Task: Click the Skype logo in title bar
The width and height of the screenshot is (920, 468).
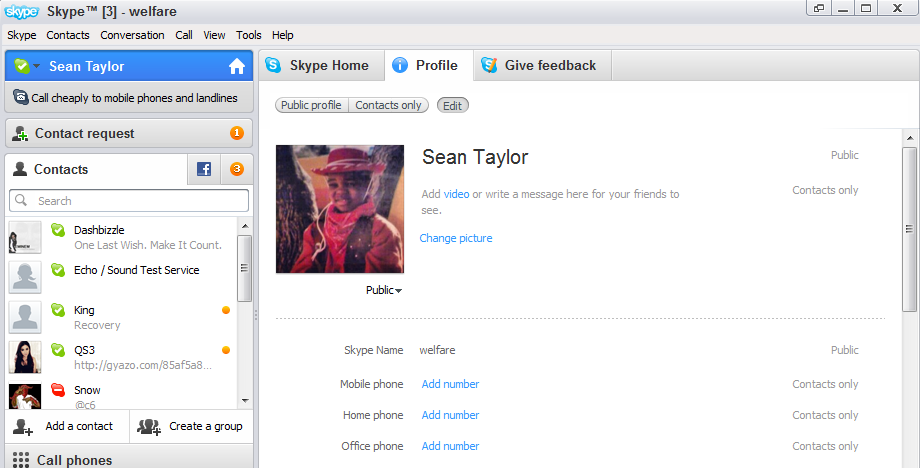Action: point(22,11)
